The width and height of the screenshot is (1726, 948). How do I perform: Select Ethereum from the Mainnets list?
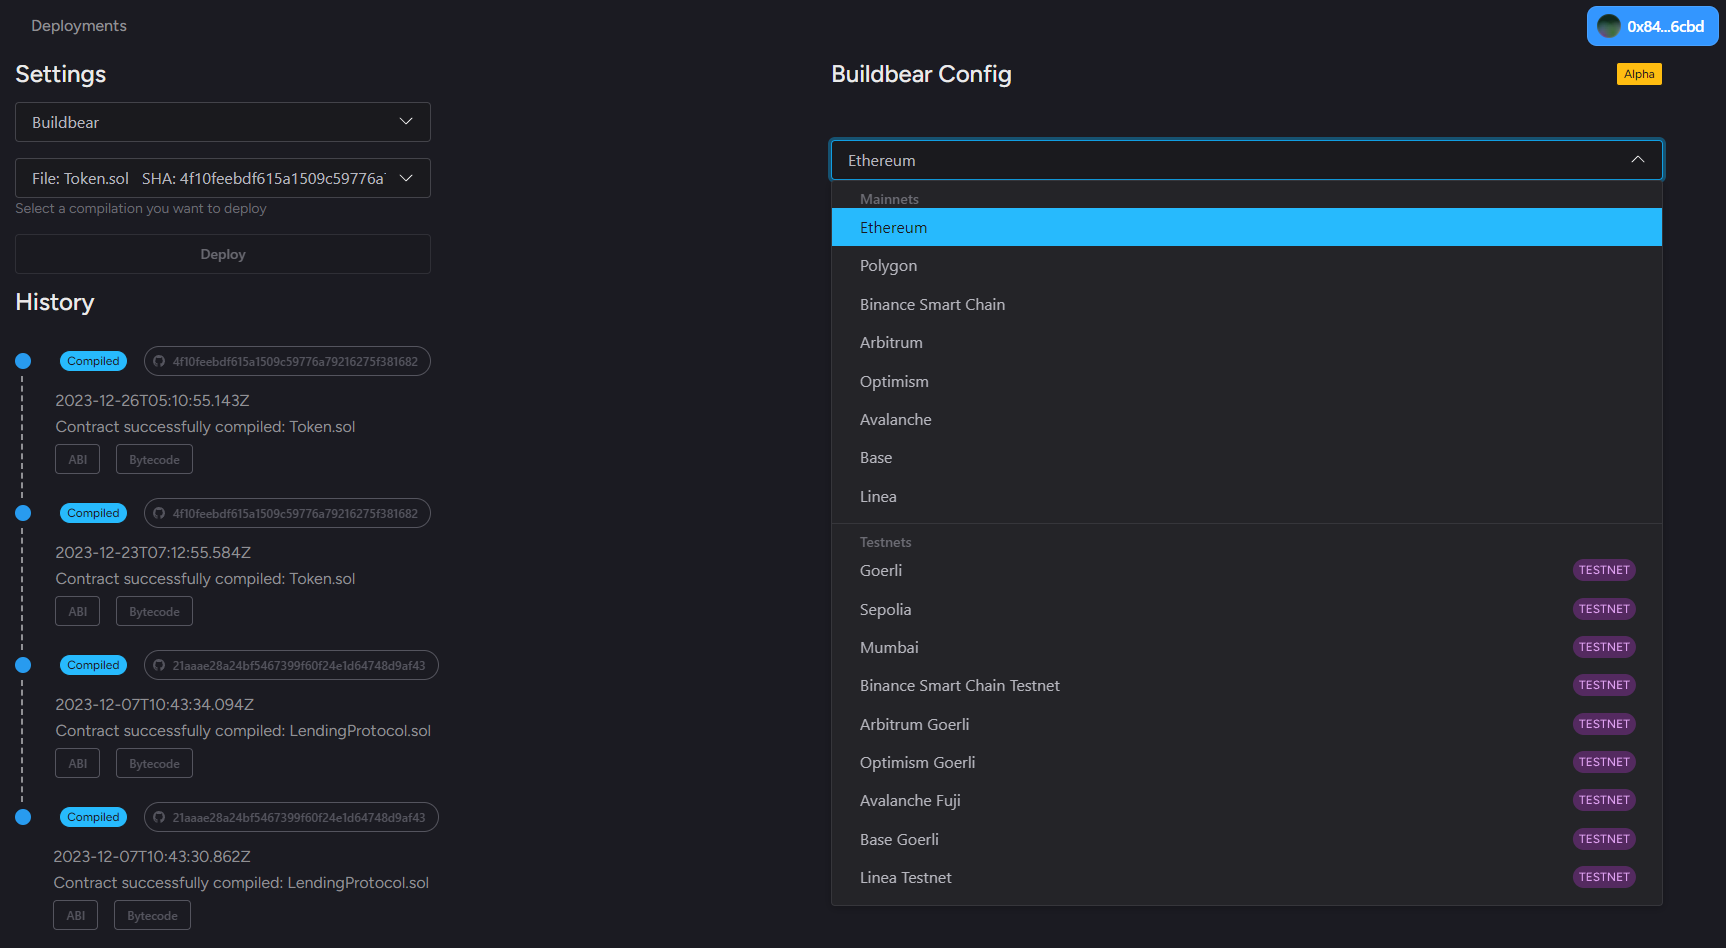coord(1247,227)
